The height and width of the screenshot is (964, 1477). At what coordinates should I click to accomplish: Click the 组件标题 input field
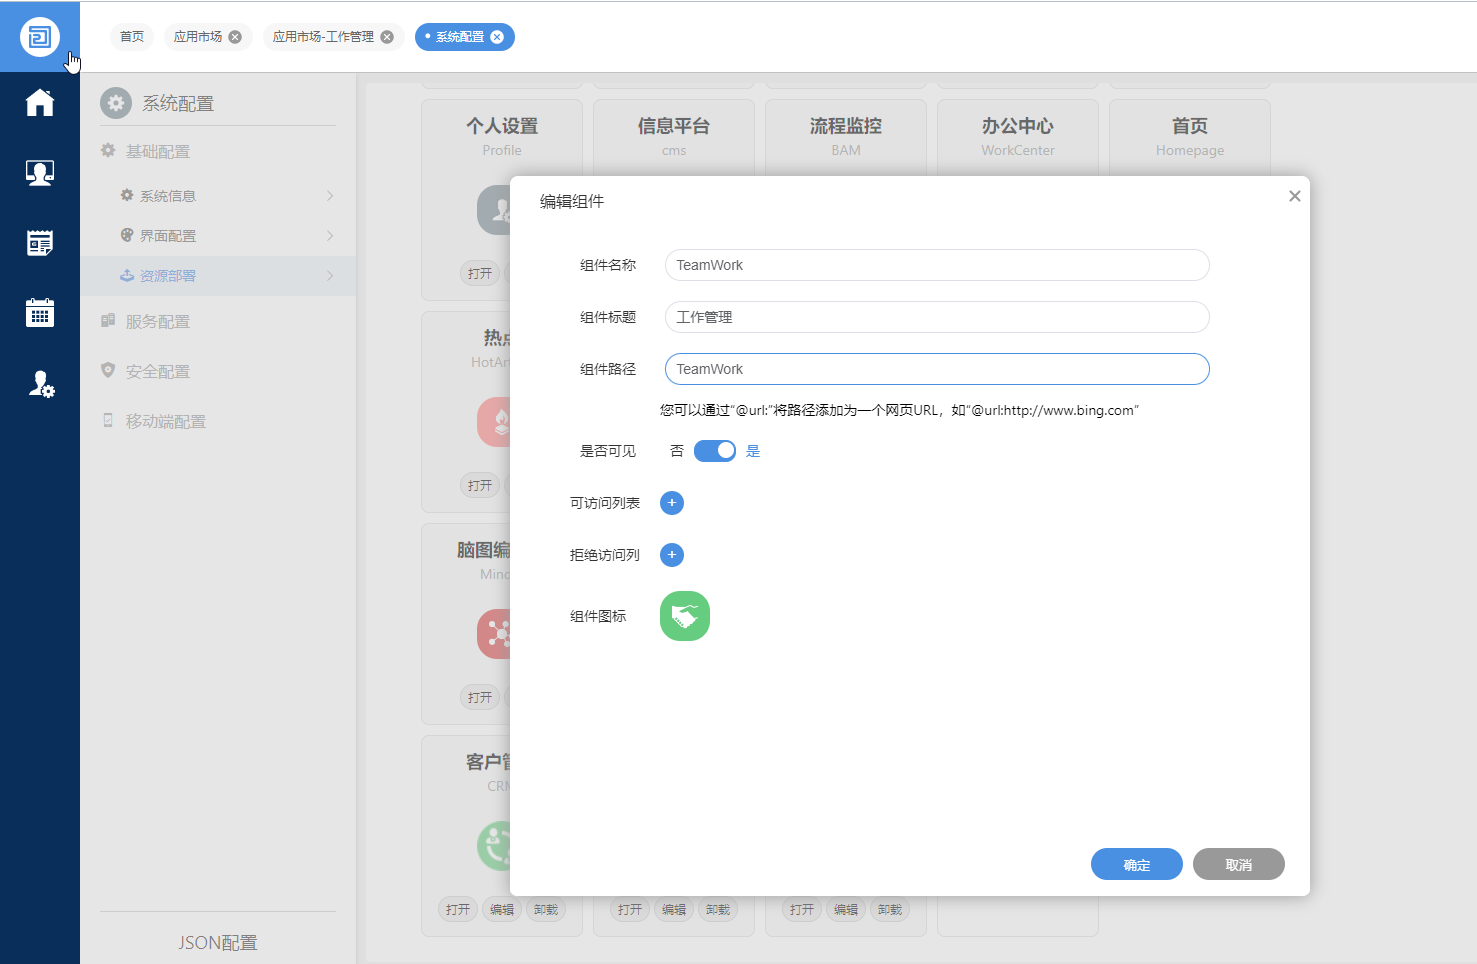coord(936,317)
